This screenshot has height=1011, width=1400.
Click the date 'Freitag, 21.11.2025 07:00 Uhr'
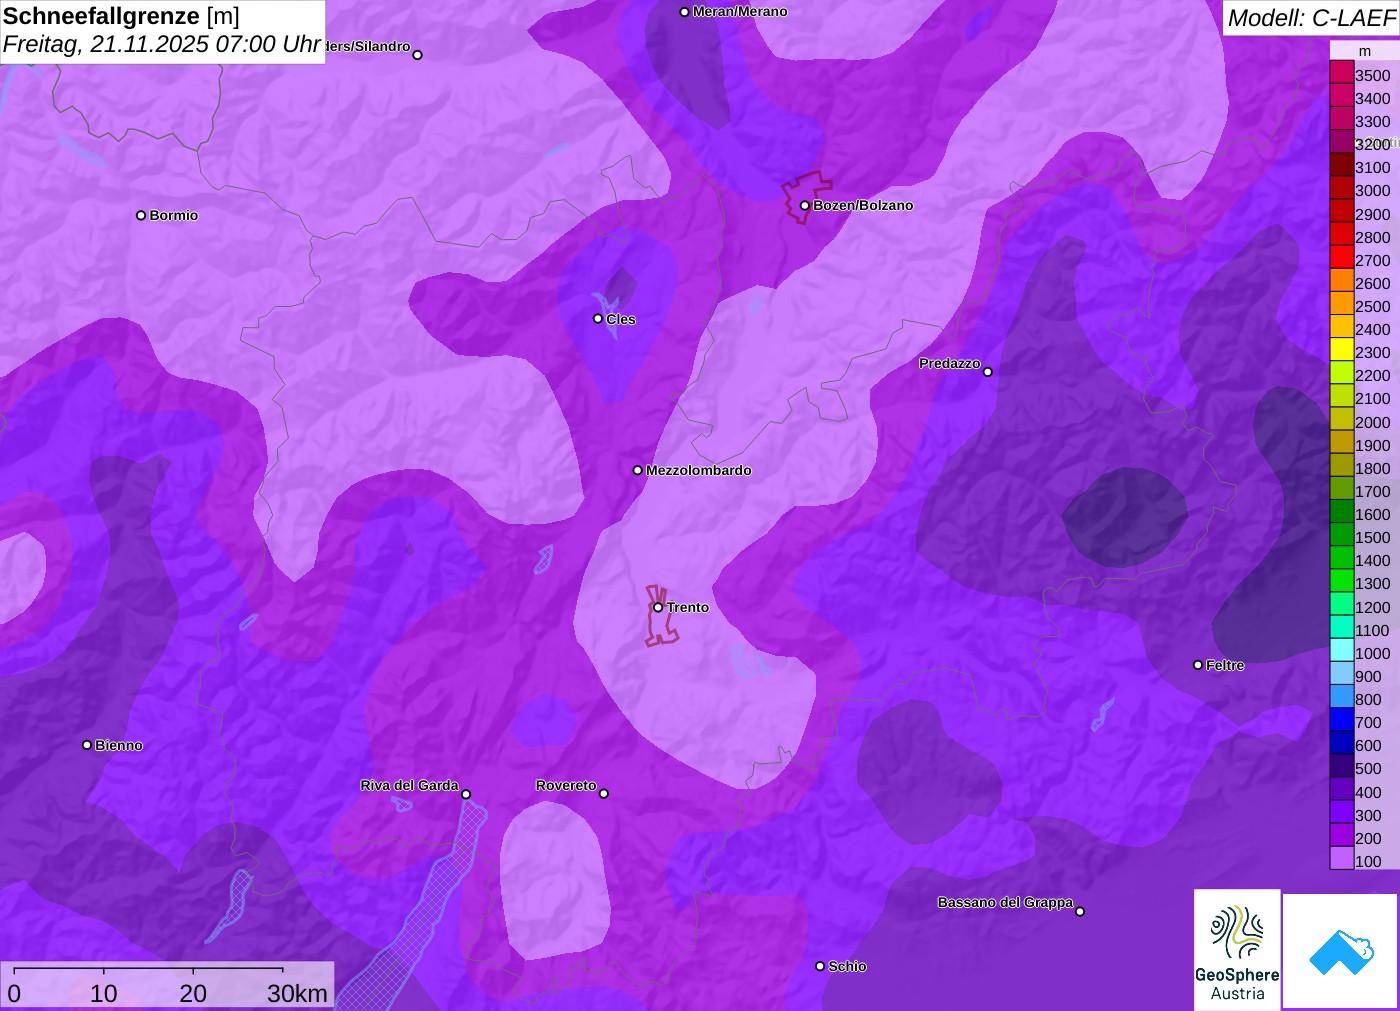162,45
